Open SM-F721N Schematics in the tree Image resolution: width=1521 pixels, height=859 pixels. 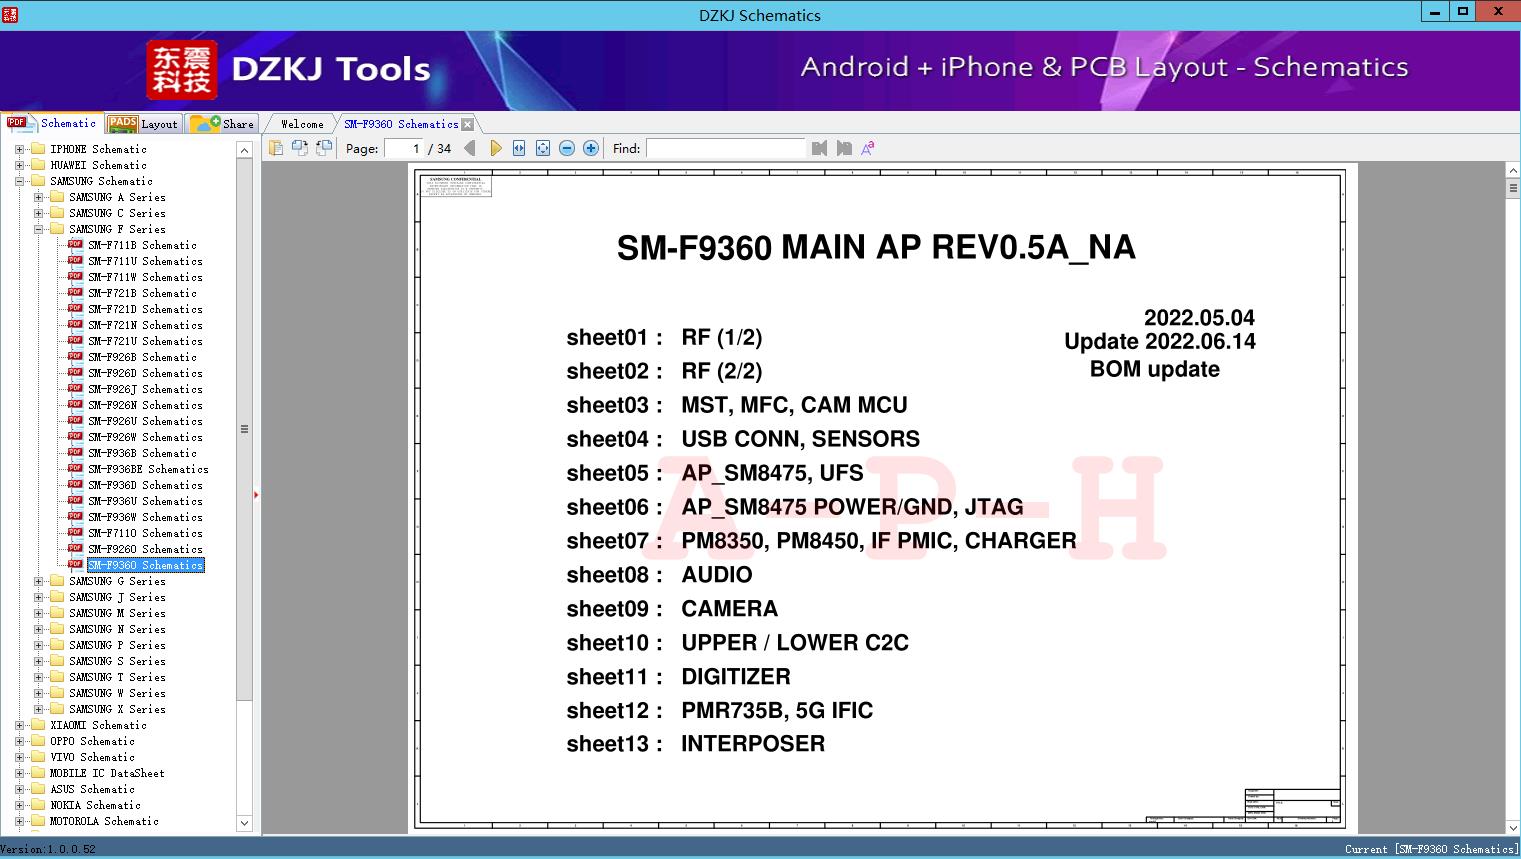tap(145, 325)
